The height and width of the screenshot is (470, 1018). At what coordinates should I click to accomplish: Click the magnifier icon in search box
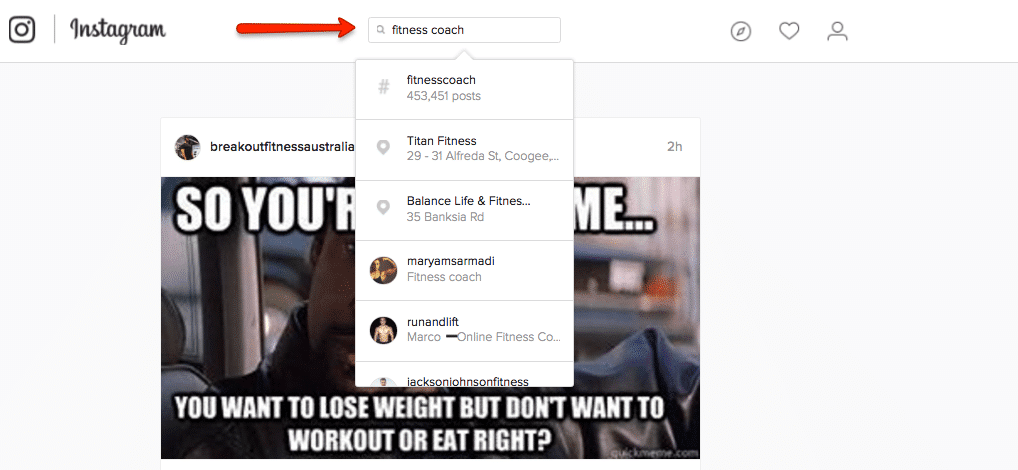[x=381, y=30]
